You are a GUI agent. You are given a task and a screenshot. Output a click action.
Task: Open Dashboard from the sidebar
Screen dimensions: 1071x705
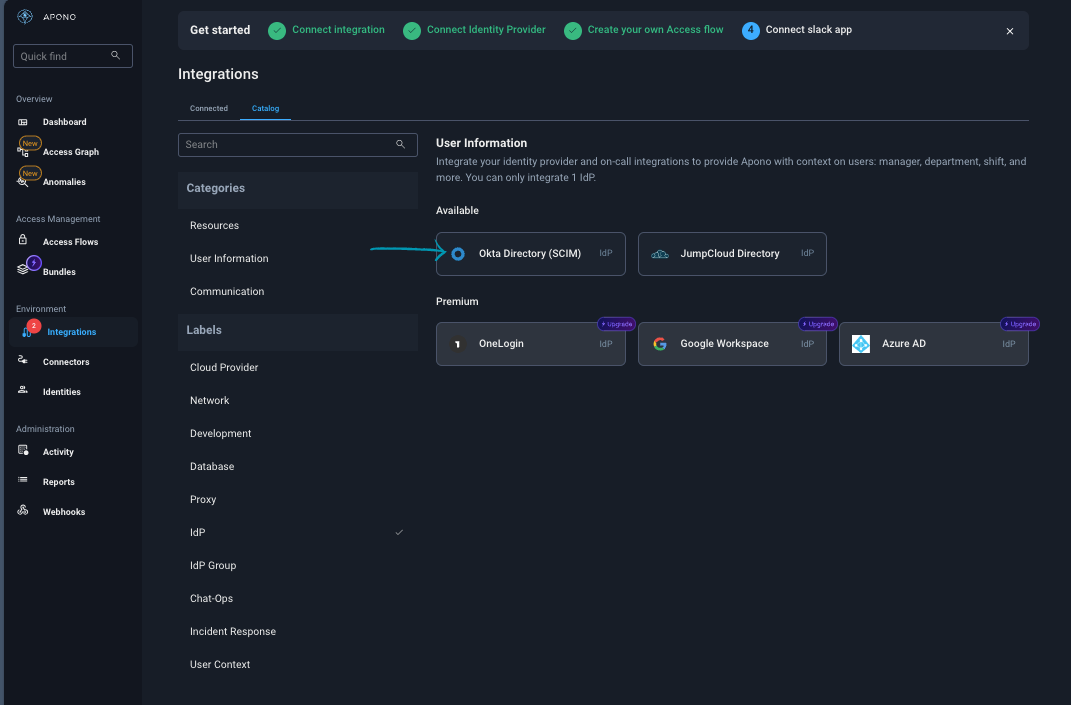coord(64,122)
